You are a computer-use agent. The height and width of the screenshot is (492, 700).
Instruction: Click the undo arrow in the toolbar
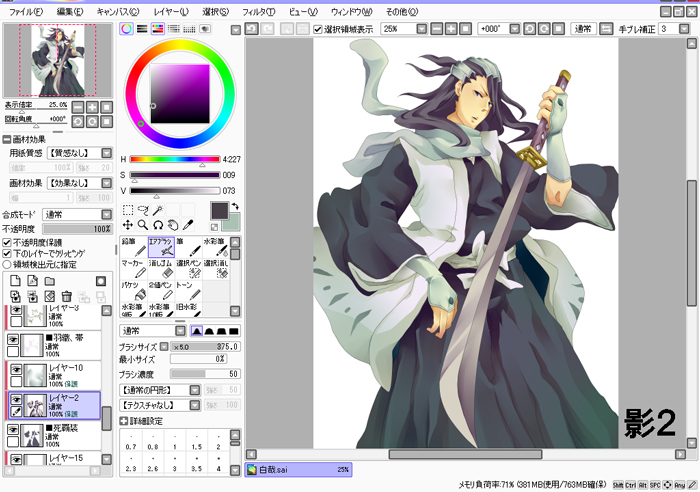pyautogui.click(x=252, y=29)
